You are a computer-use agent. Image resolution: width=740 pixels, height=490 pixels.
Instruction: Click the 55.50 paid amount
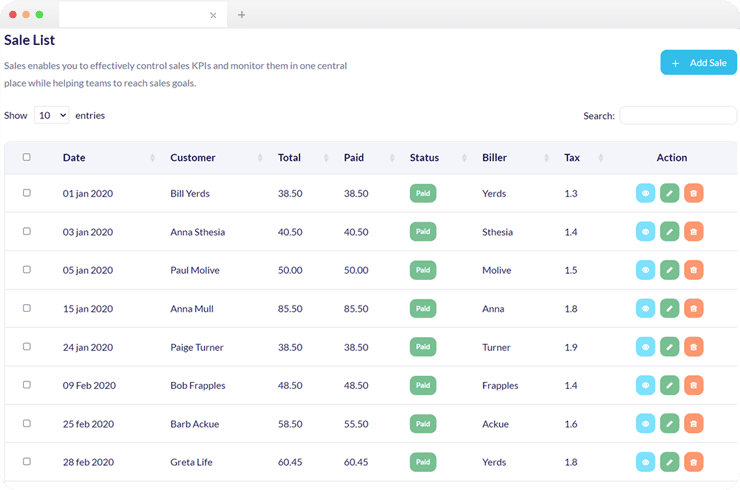click(x=356, y=424)
